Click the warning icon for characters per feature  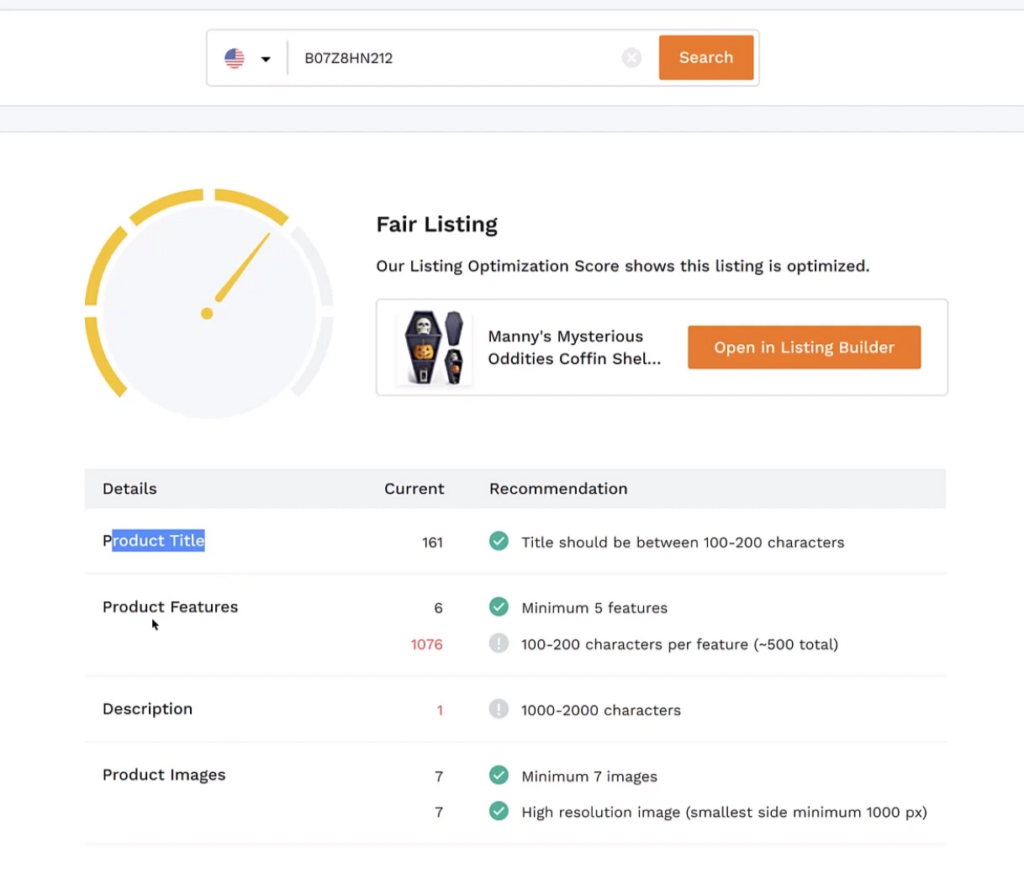(498, 643)
